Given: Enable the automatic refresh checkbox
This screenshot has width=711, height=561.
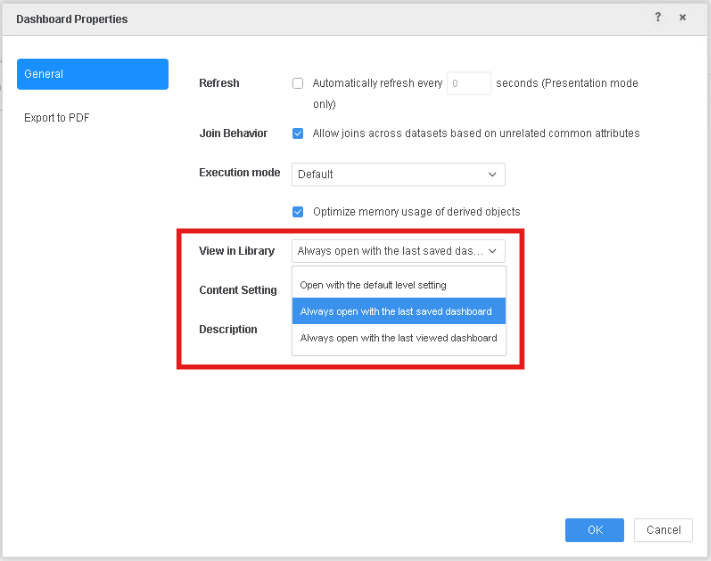Looking at the screenshot, I should click(298, 84).
